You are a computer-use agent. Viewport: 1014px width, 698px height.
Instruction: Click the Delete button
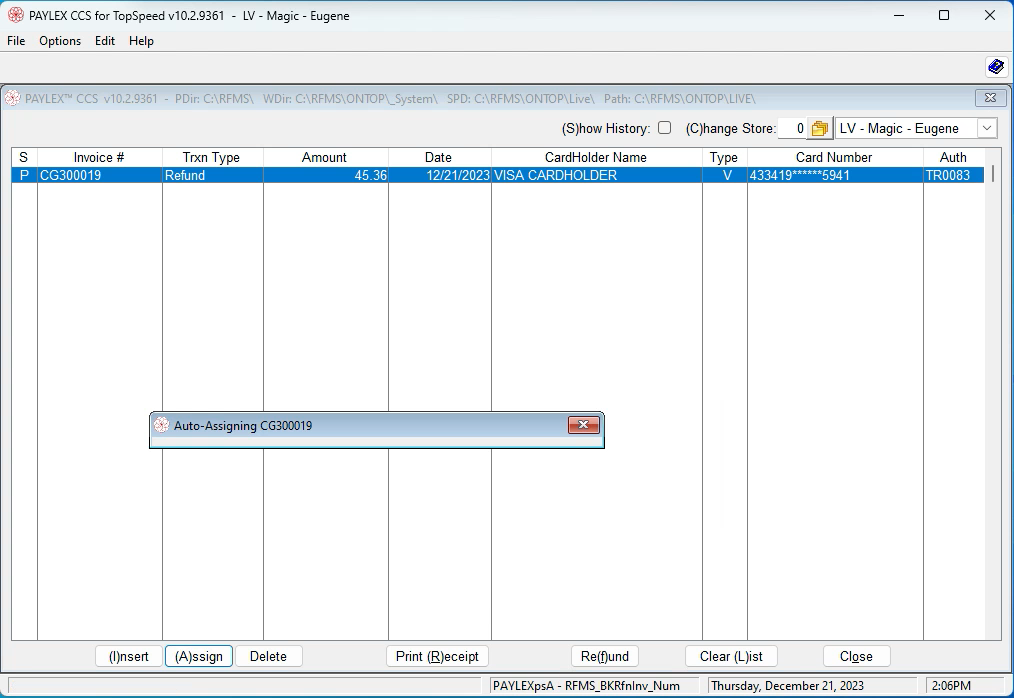pyautogui.click(x=268, y=656)
